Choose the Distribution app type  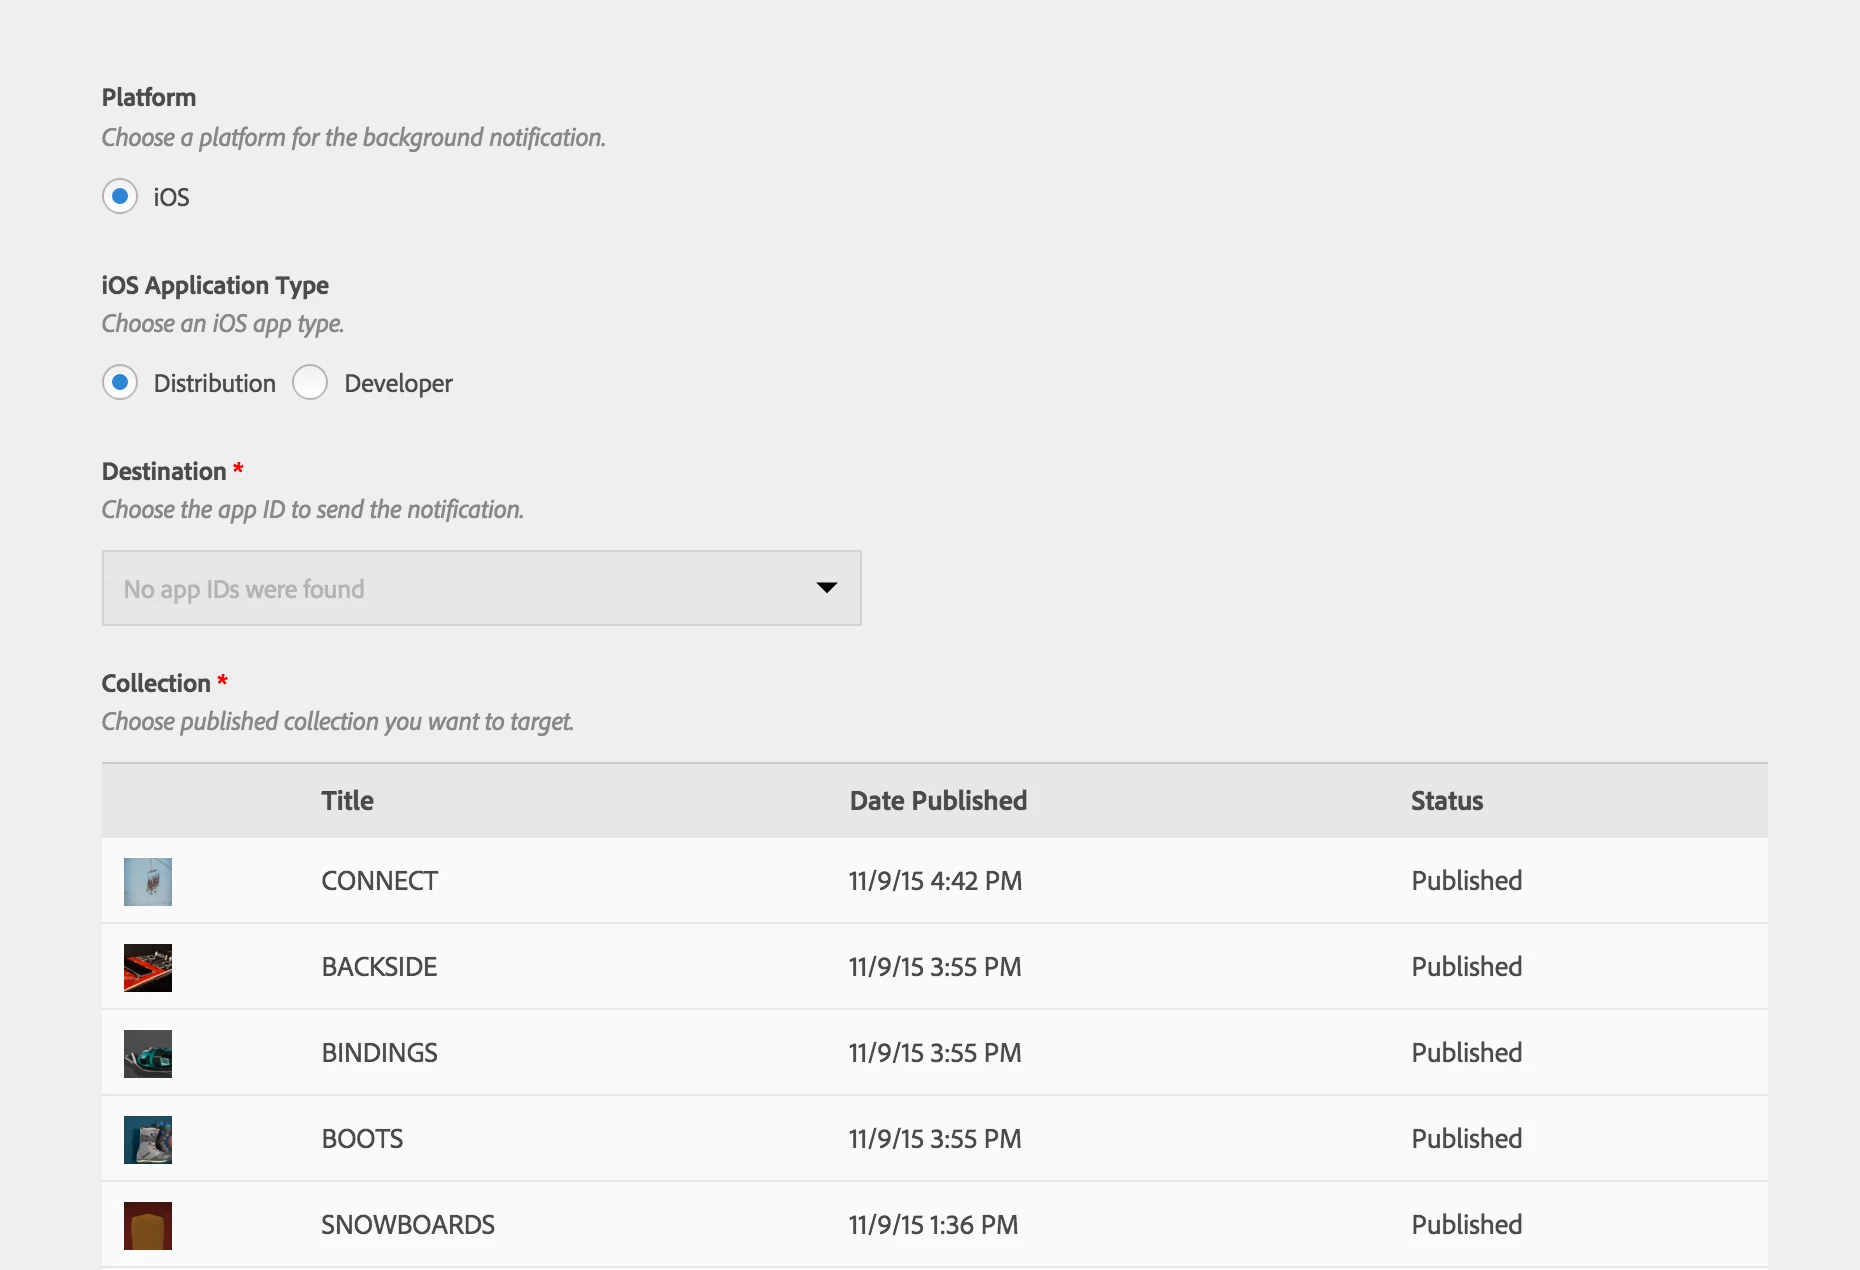pyautogui.click(x=120, y=382)
